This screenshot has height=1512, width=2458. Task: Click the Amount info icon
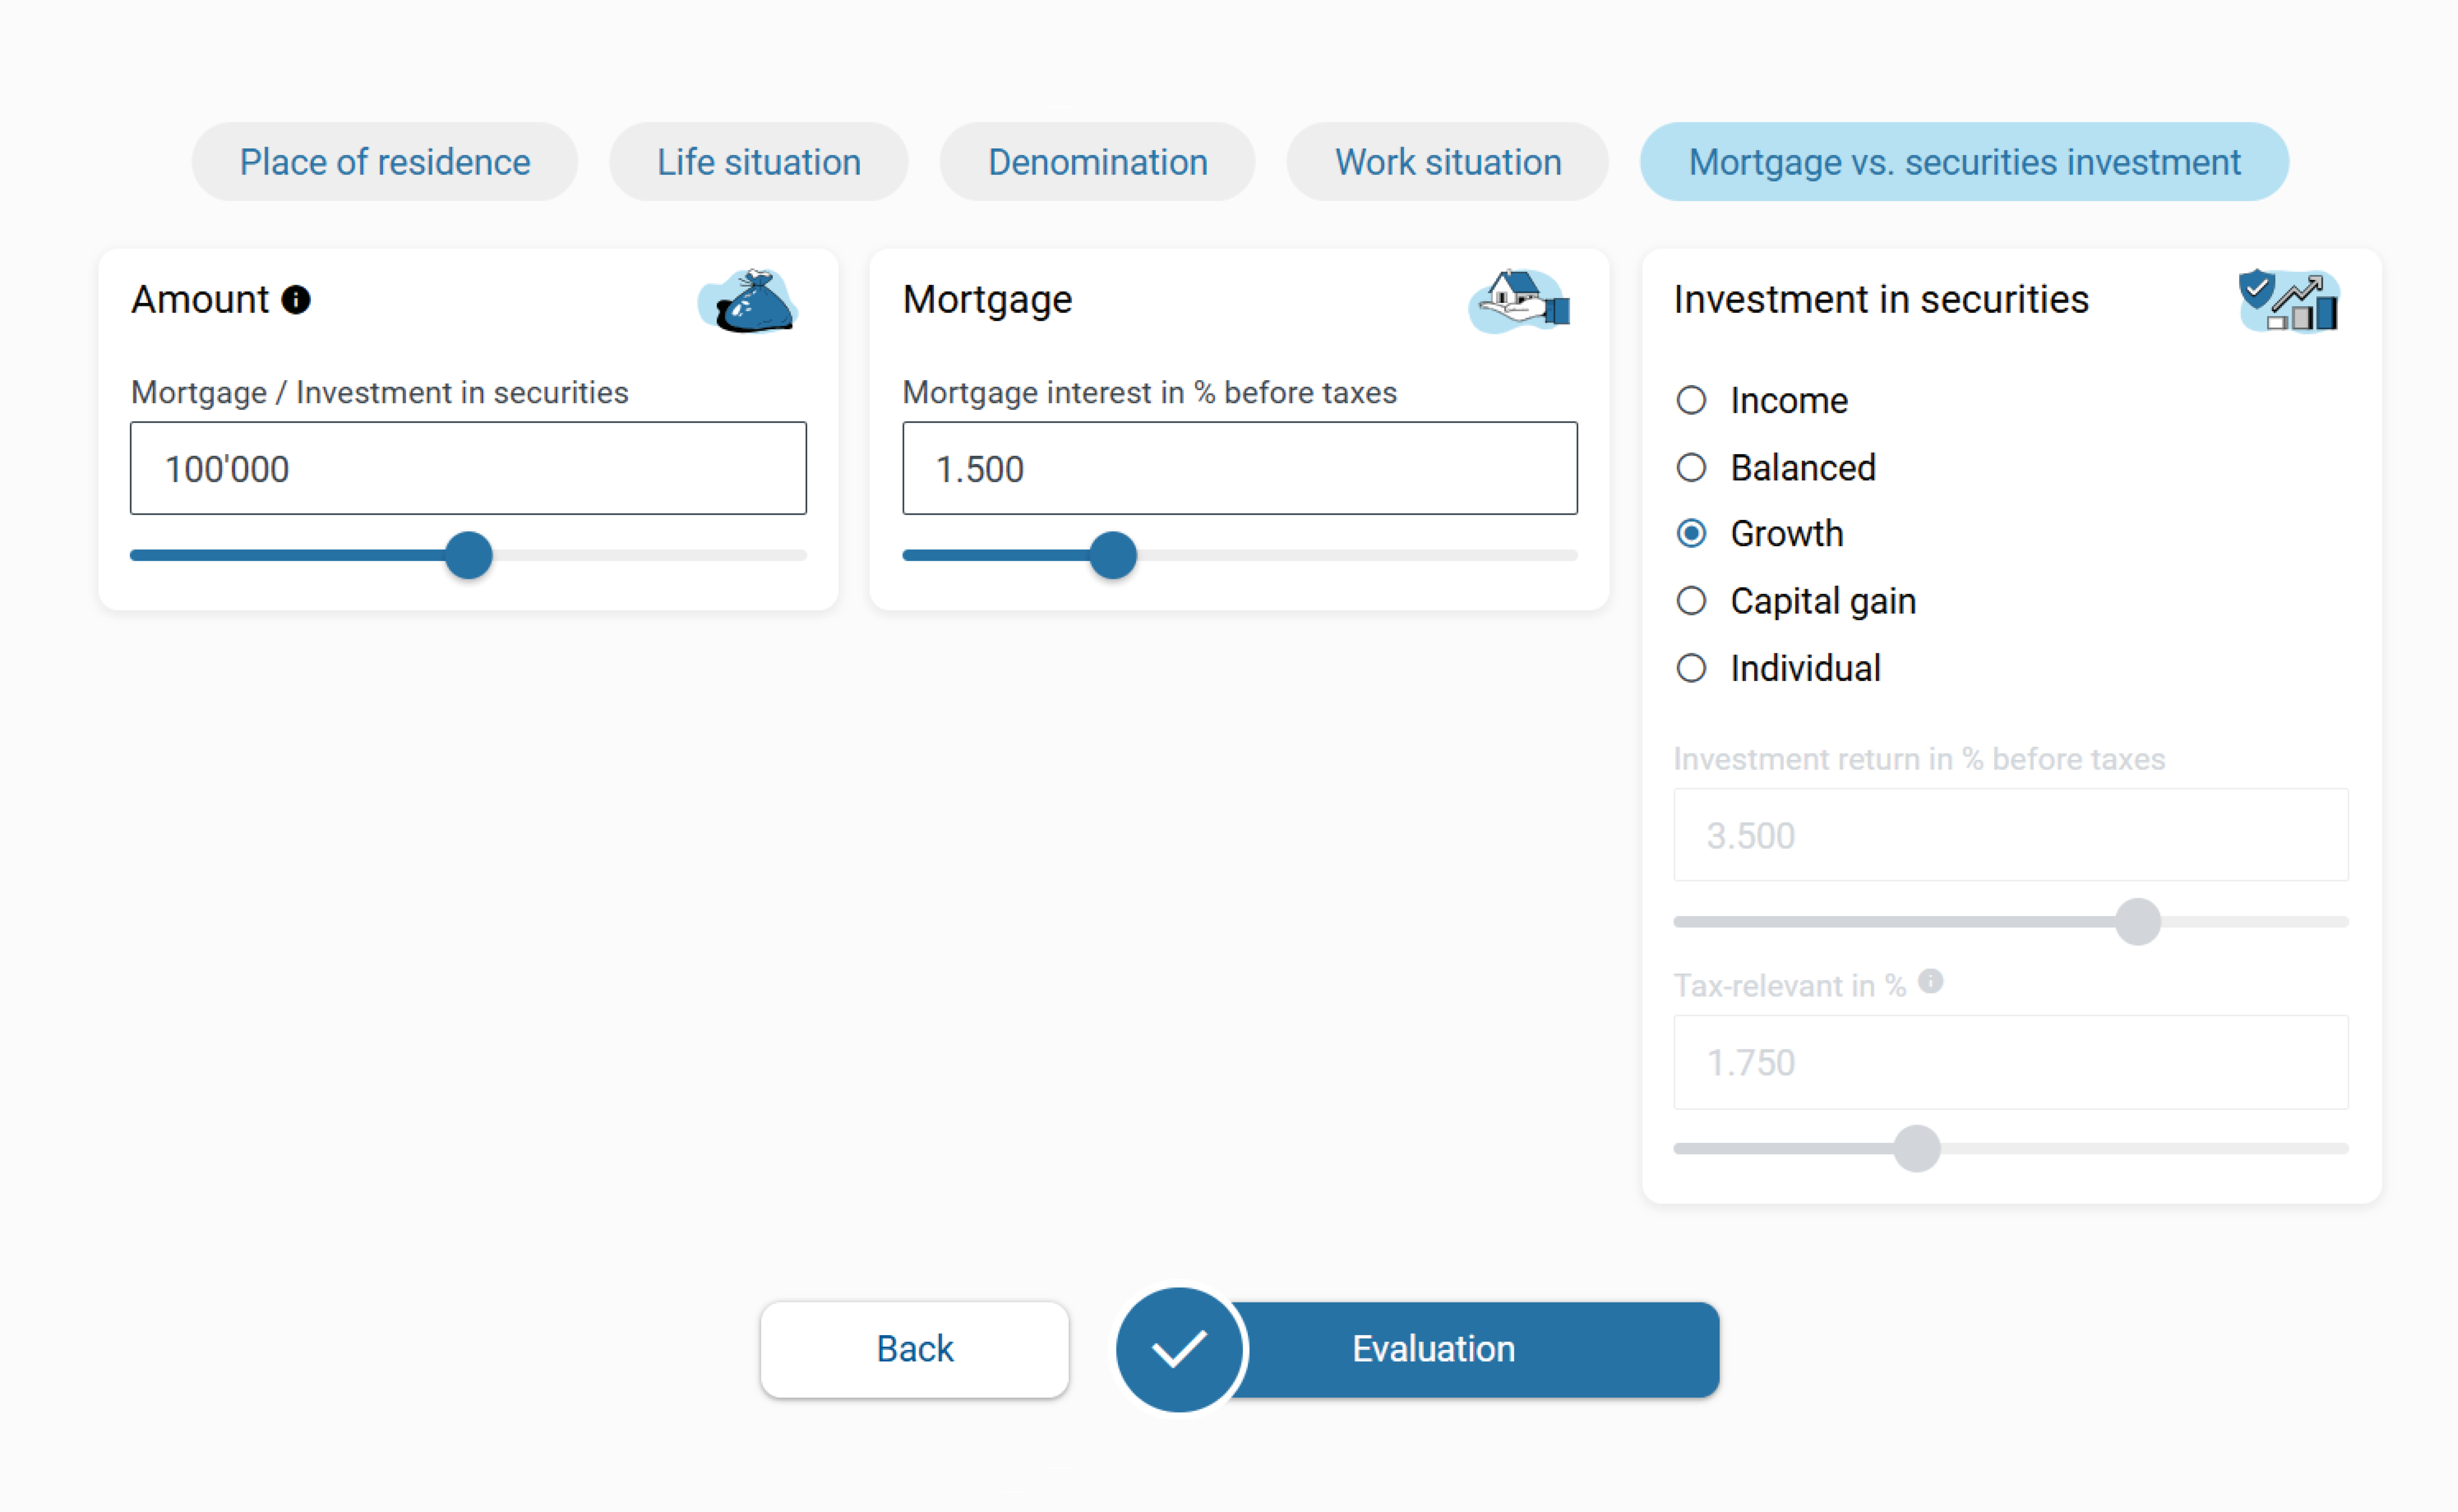point(296,299)
